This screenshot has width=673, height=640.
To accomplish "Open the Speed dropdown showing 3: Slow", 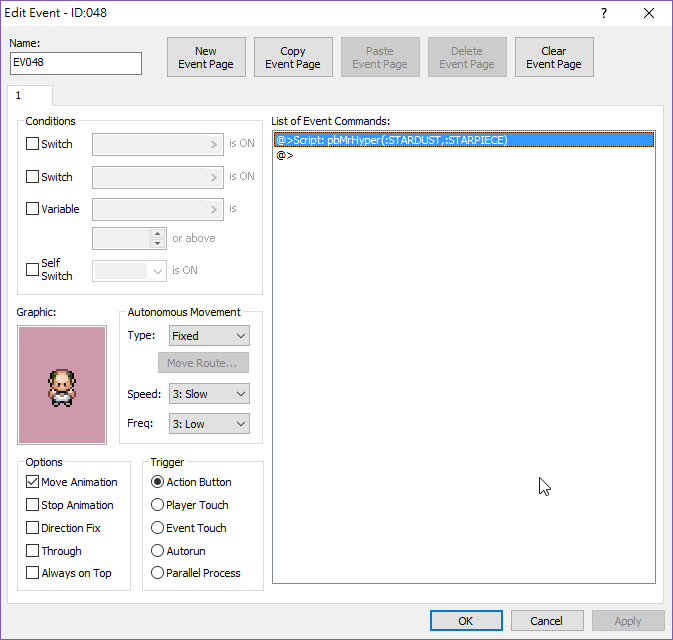I will 208,394.
